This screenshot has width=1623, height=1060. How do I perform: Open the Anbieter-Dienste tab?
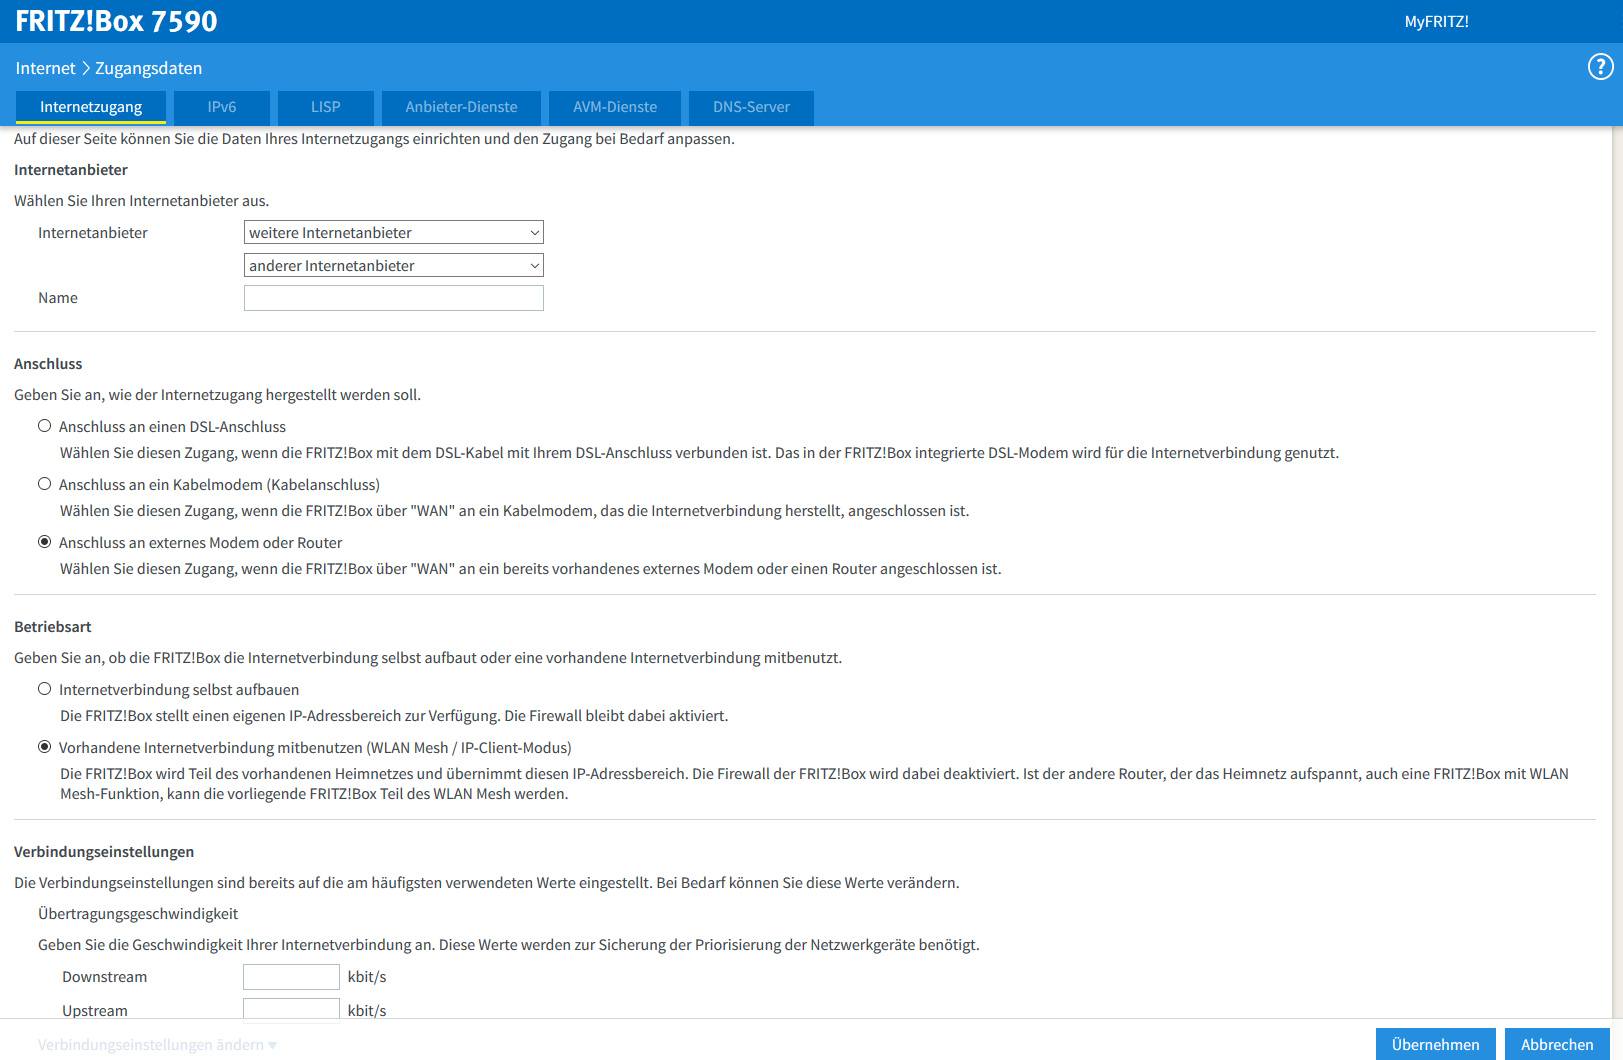tap(462, 107)
